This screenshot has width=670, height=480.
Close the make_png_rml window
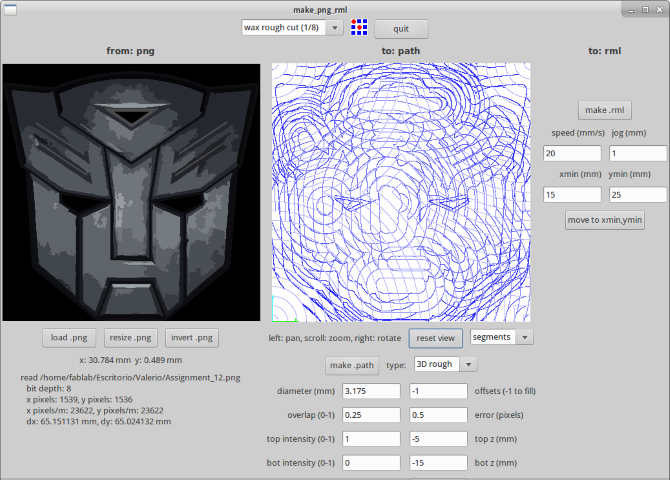click(659, 9)
